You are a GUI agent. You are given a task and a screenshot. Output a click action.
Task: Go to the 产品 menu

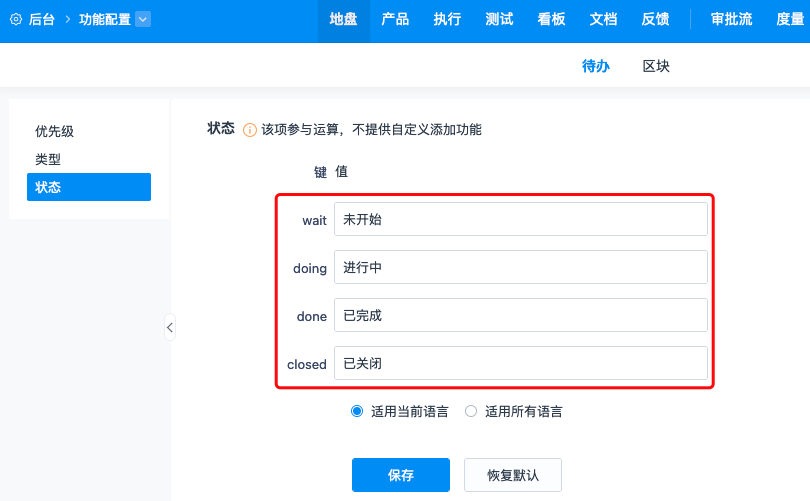[x=395, y=19]
